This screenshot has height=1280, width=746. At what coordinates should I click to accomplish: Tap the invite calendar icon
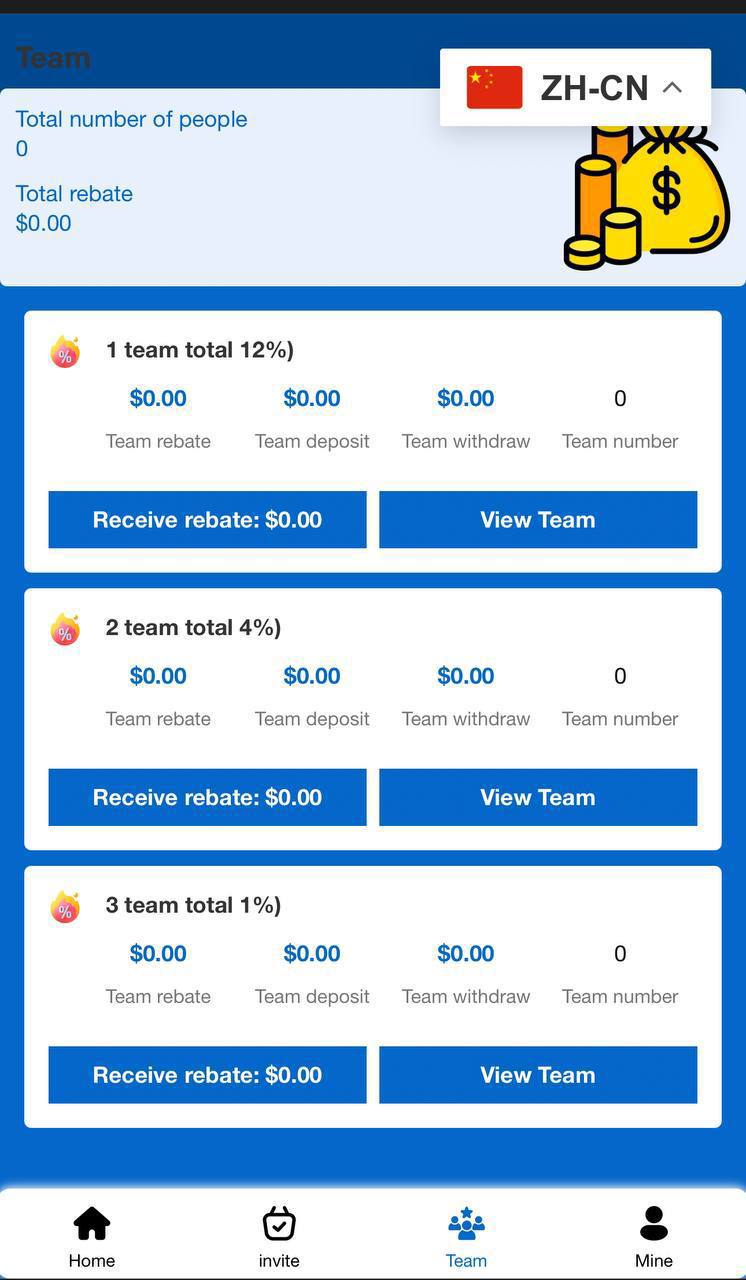[279, 1223]
